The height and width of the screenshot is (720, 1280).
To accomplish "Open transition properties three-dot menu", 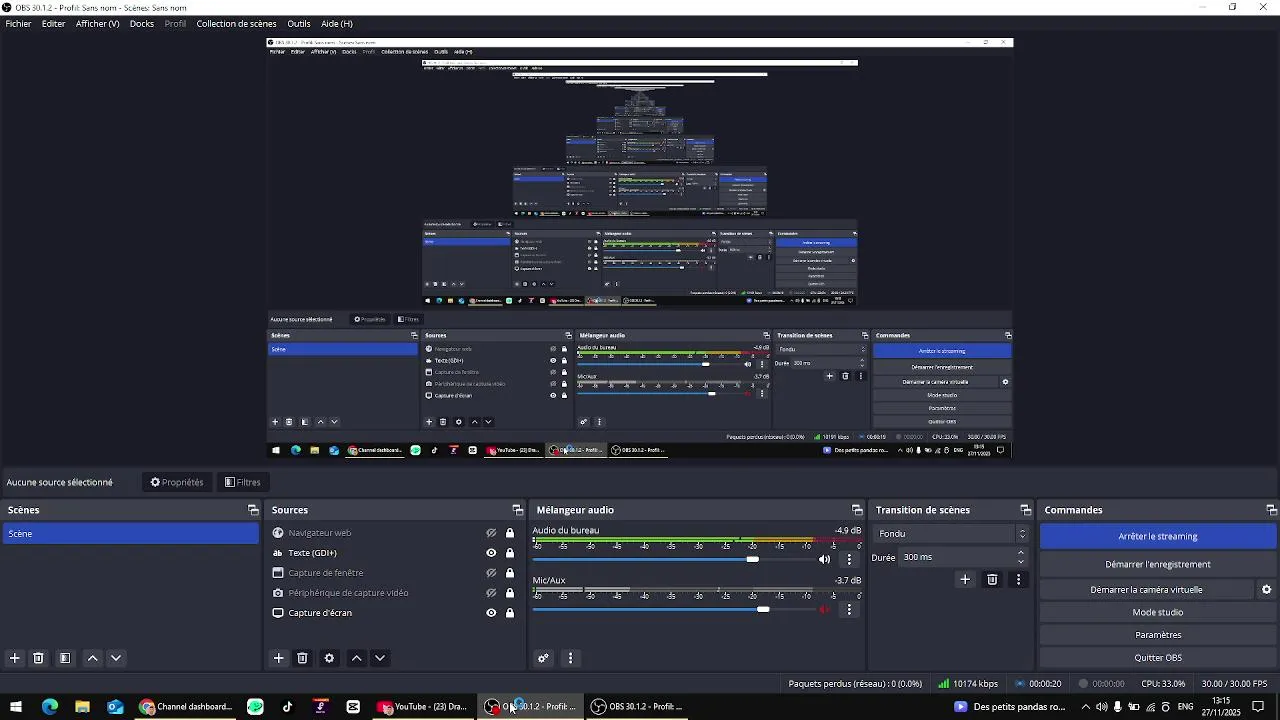I will point(1018,579).
